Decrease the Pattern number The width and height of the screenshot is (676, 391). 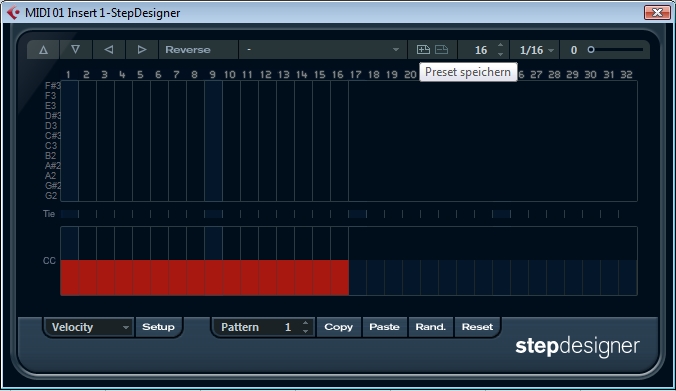(305, 331)
